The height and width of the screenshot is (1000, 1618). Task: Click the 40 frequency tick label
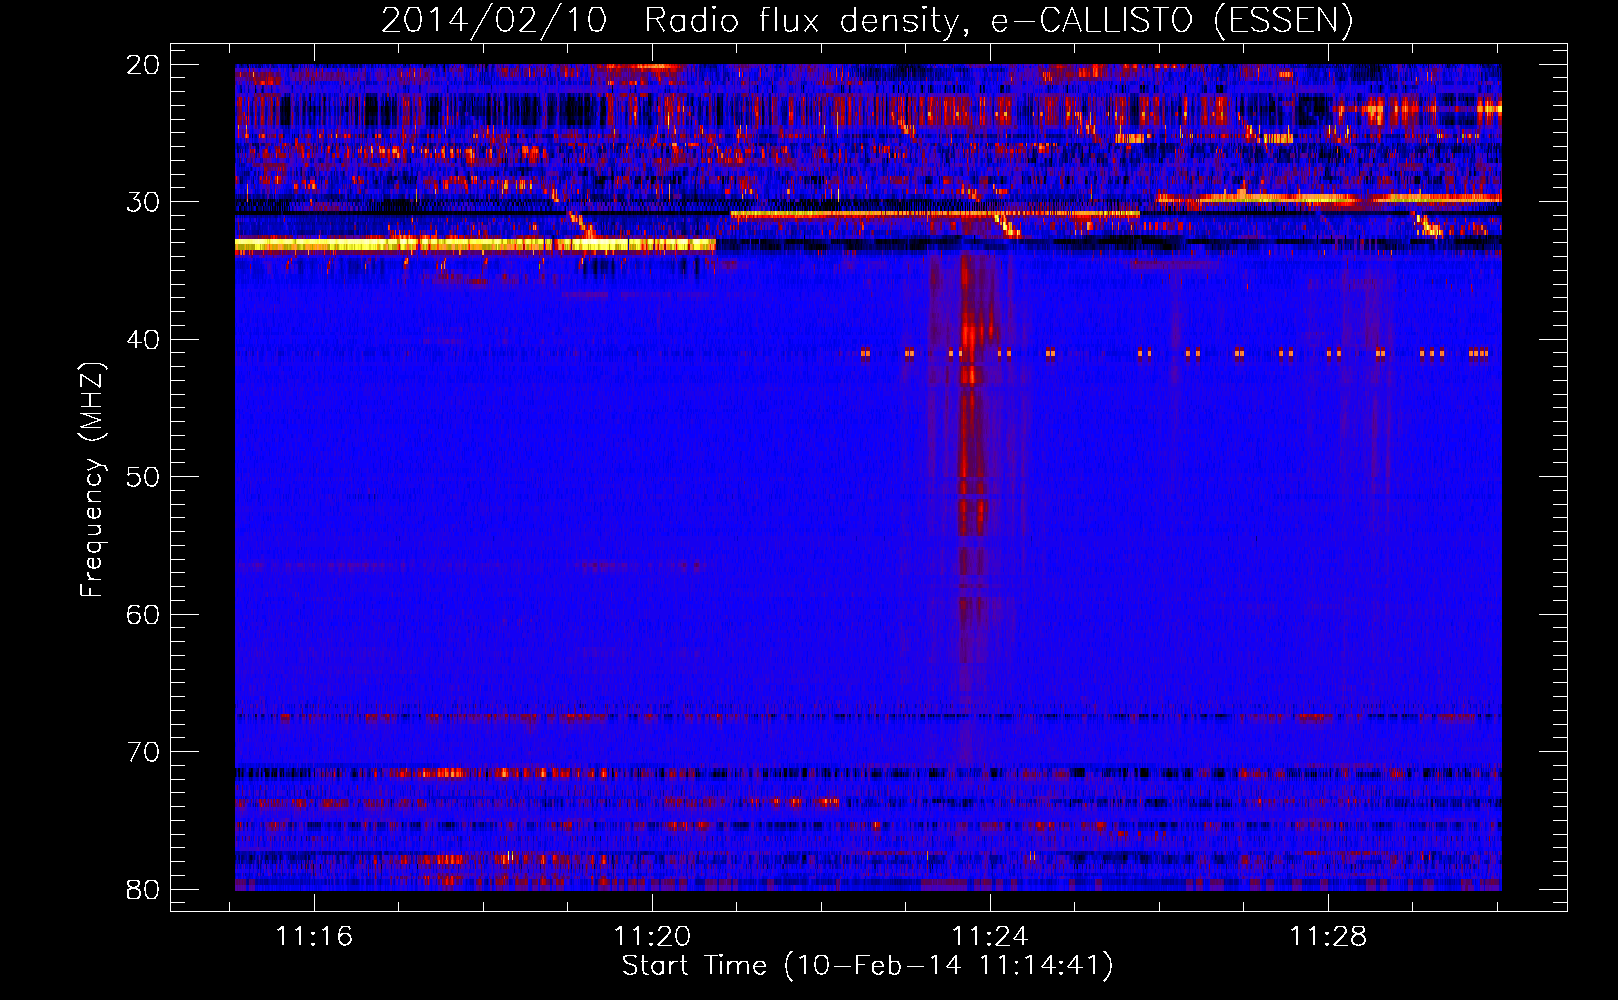pyautogui.click(x=144, y=340)
